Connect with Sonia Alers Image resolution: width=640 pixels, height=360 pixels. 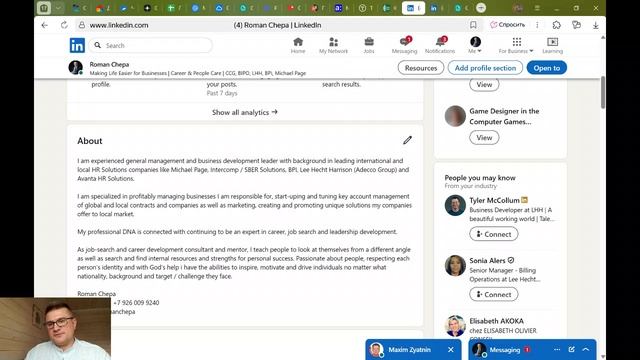click(493, 294)
